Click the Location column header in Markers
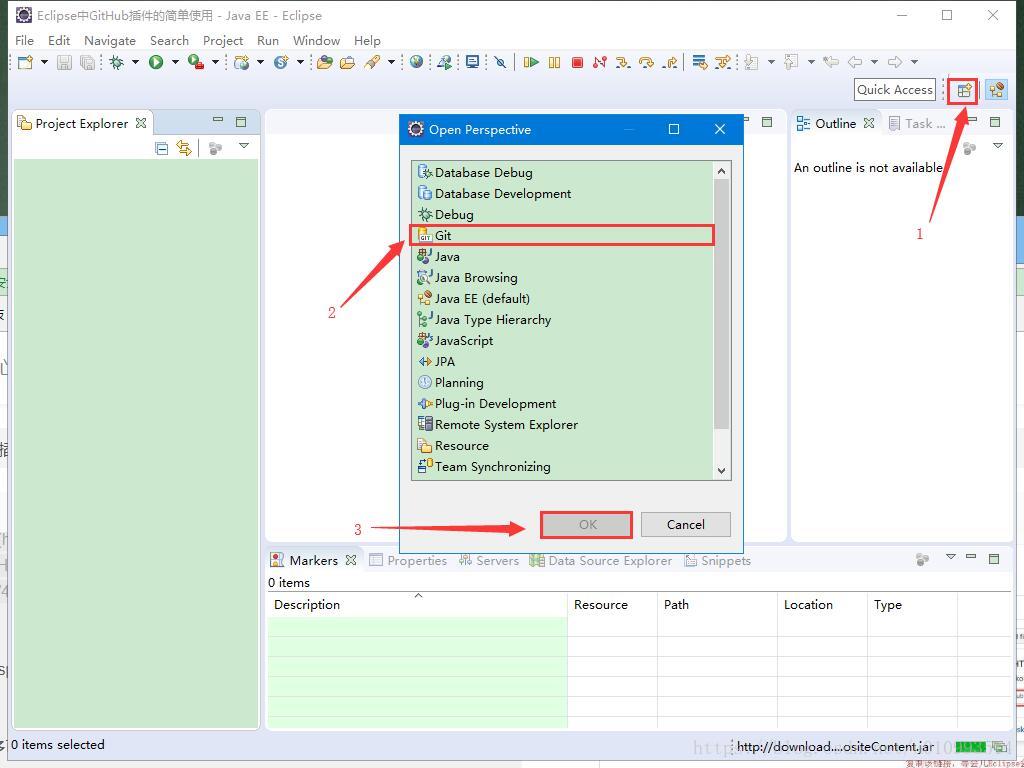The image size is (1024, 768). pos(822,604)
